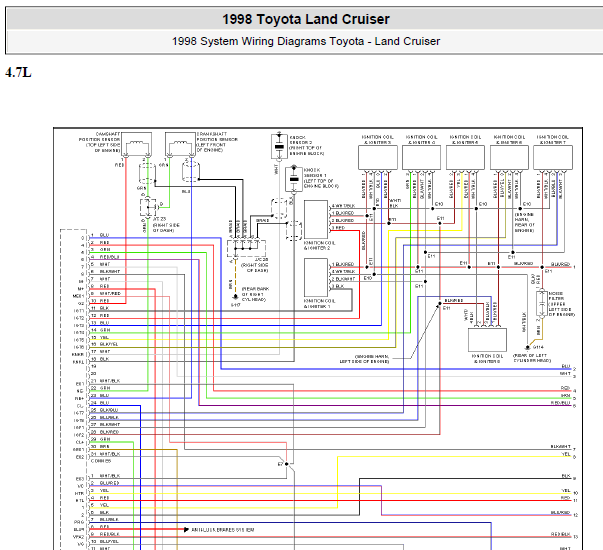The height and width of the screenshot is (550, 603).
Task: Click the 'RED/BLU' label at right edge
Action: (560, 403)
